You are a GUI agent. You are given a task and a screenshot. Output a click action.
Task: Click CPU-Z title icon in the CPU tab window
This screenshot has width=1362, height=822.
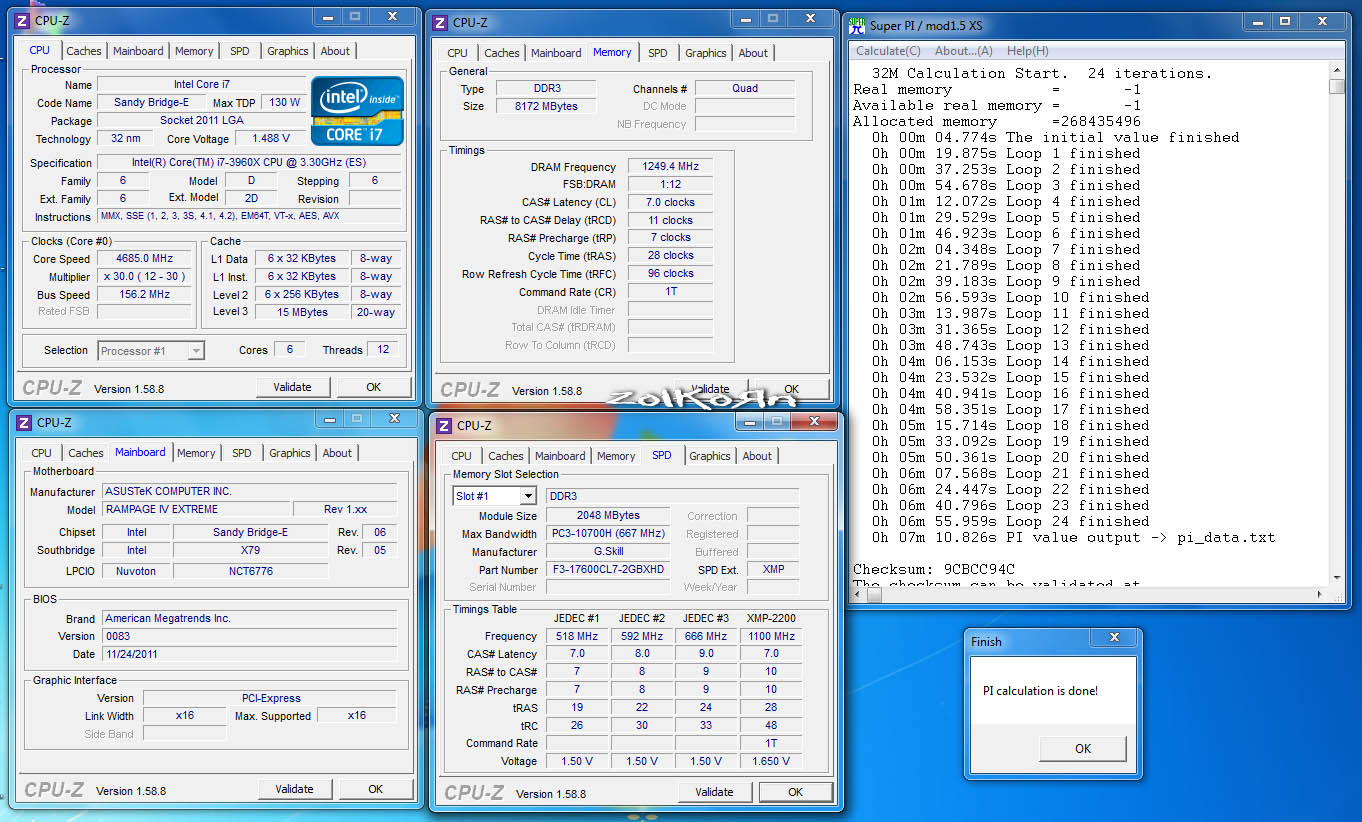click(x=22, y=20)
